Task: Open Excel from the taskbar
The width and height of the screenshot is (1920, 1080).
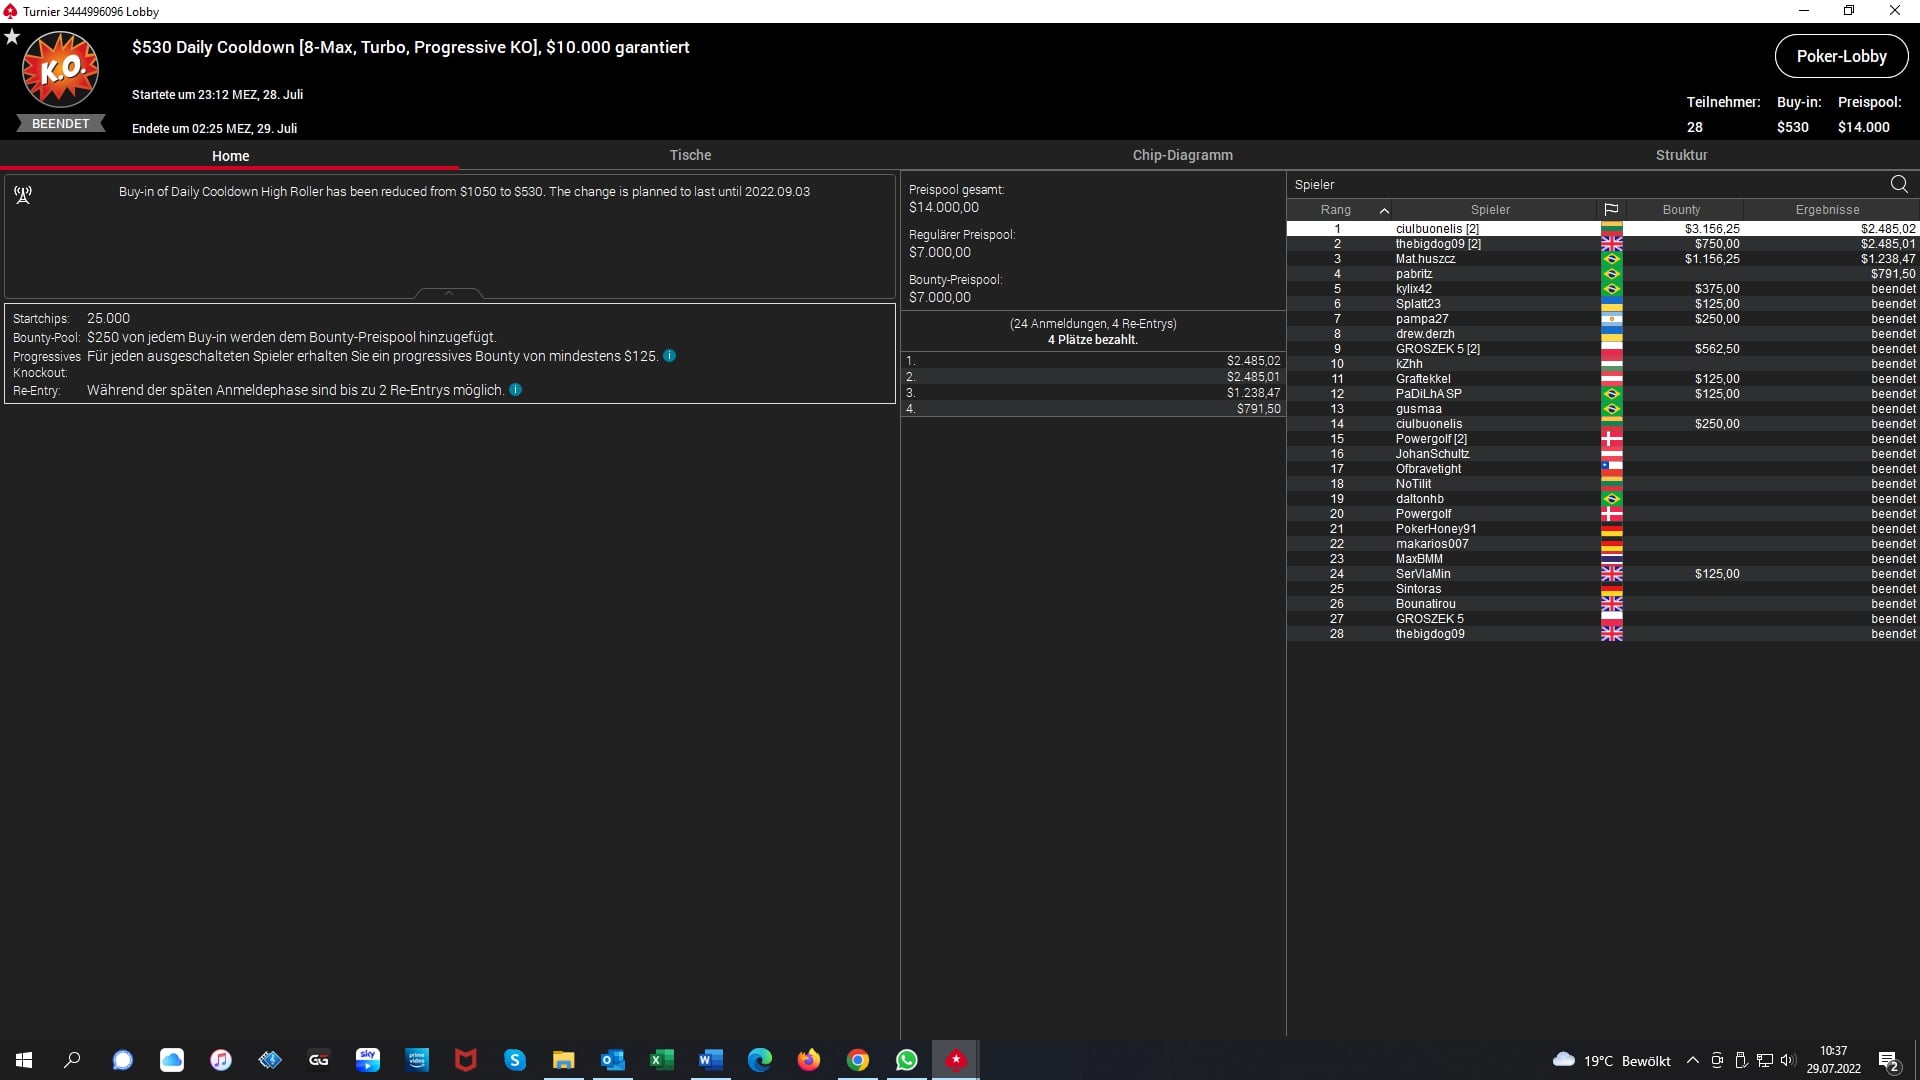Action: [661, 1060]
